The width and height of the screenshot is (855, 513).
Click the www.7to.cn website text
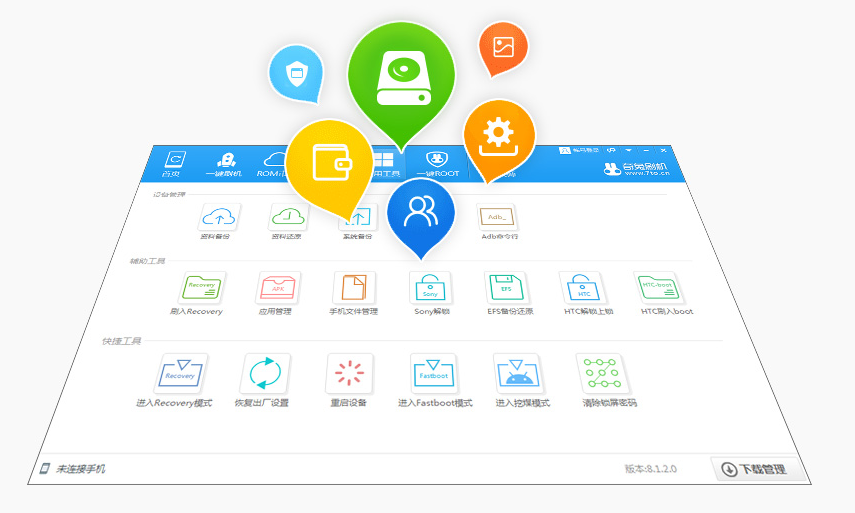coord(647,173)
